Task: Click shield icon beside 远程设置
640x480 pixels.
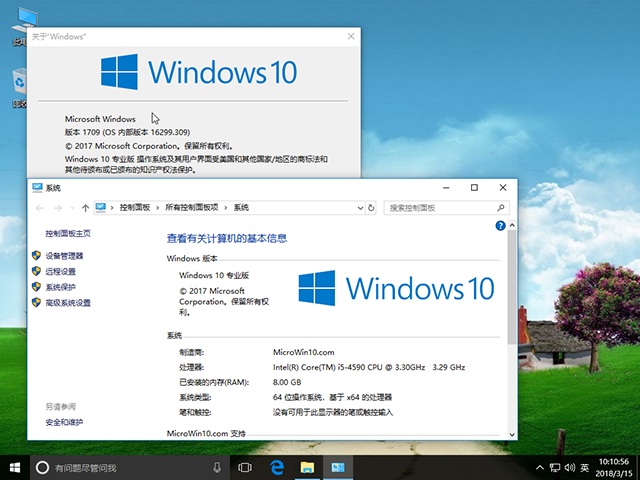Action: click(x=36, y=271)
